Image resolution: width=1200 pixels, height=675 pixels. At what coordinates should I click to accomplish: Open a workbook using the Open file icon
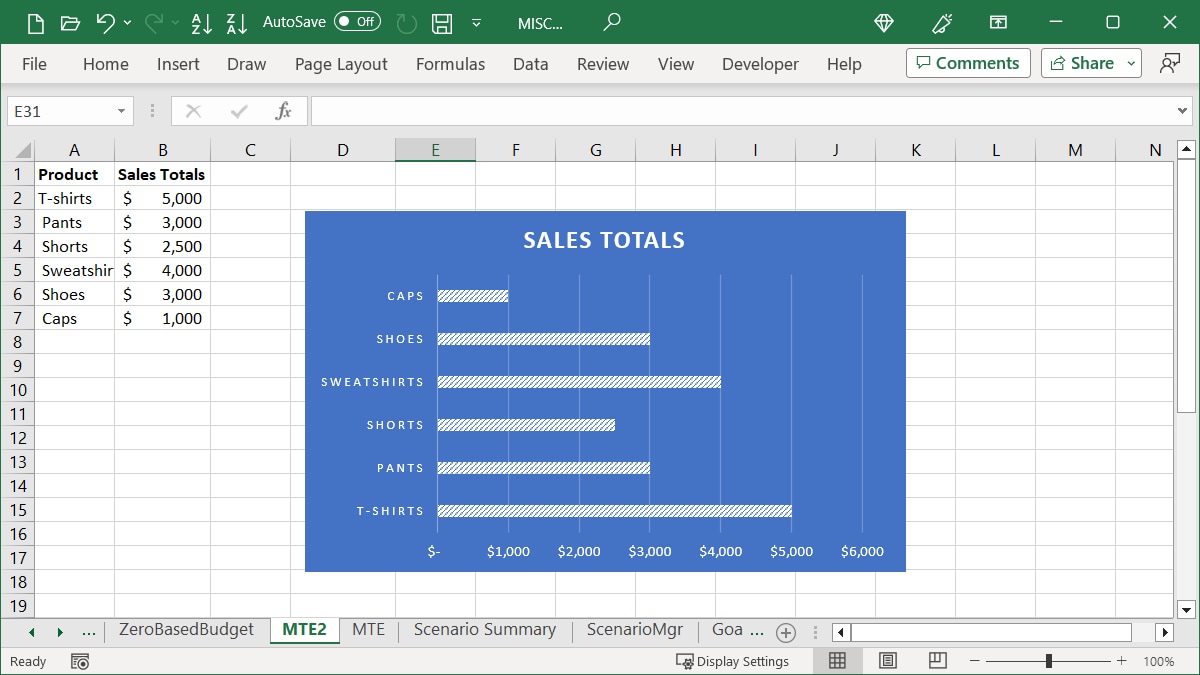point(70,22)
